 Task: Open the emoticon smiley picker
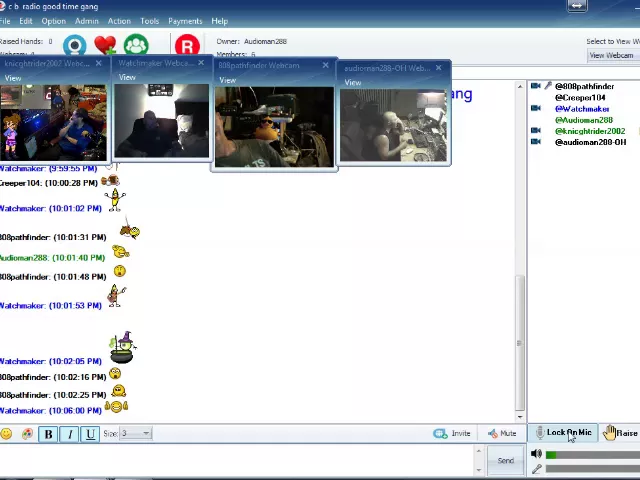tap(6, 433)
